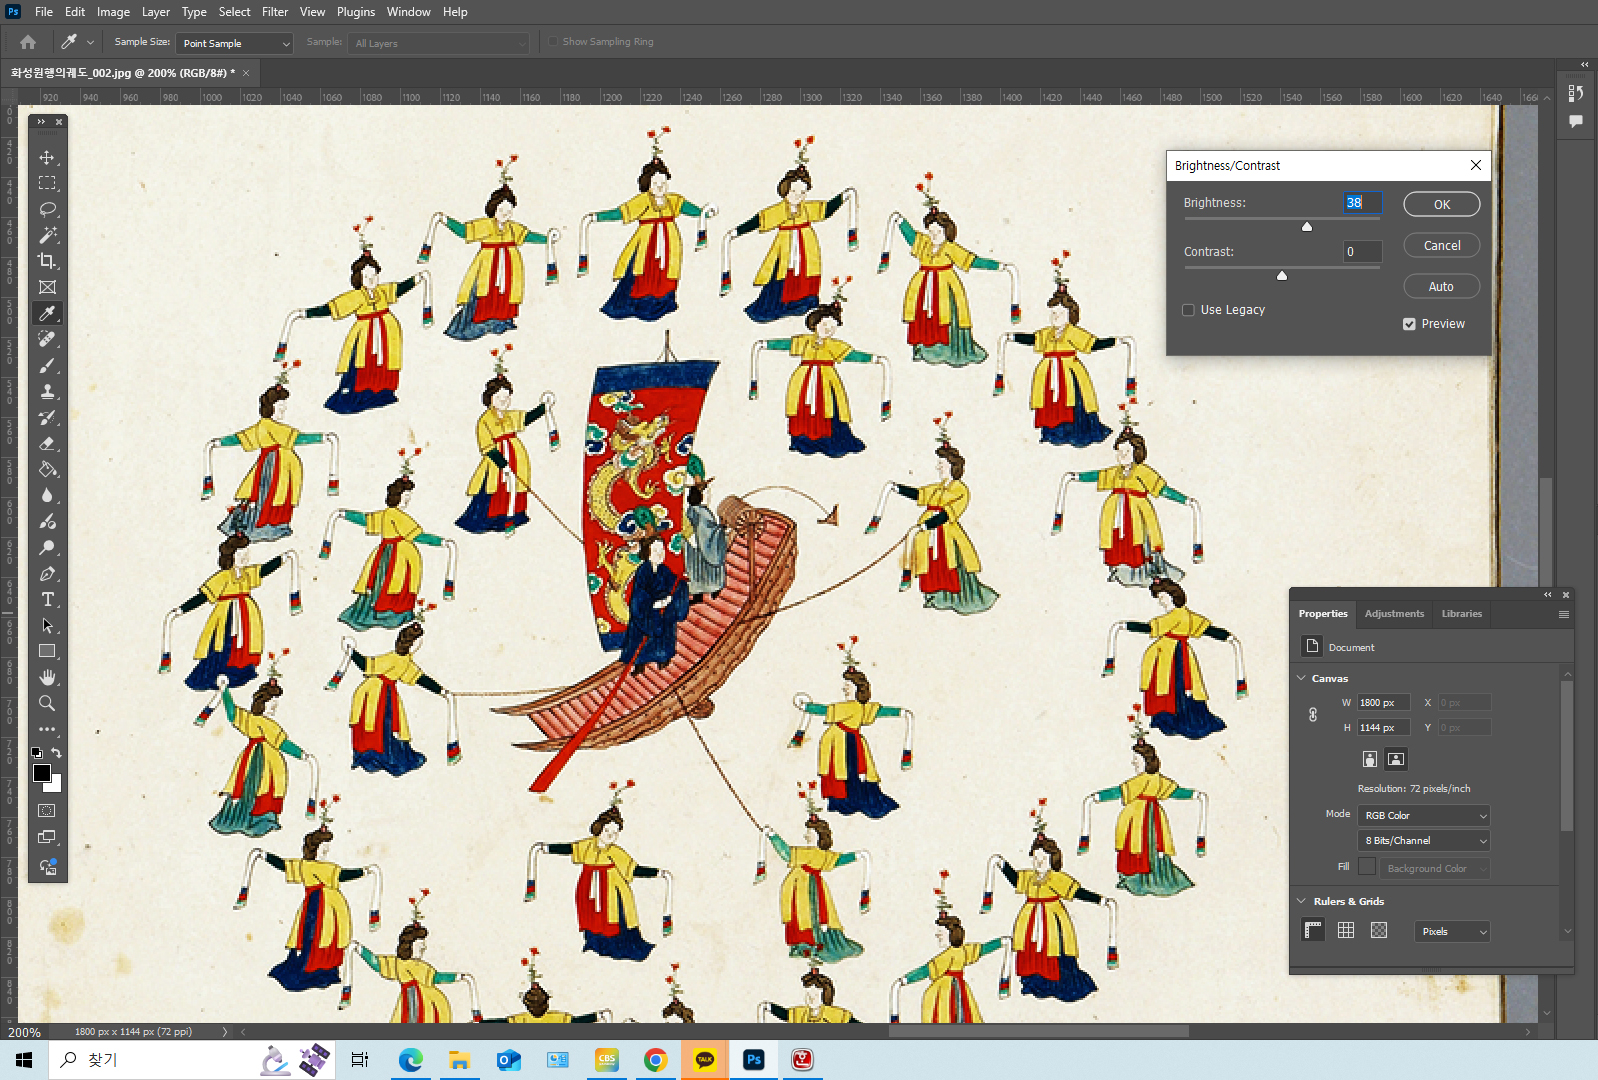Open the tool preset picker arrow

tap(90, 42)
